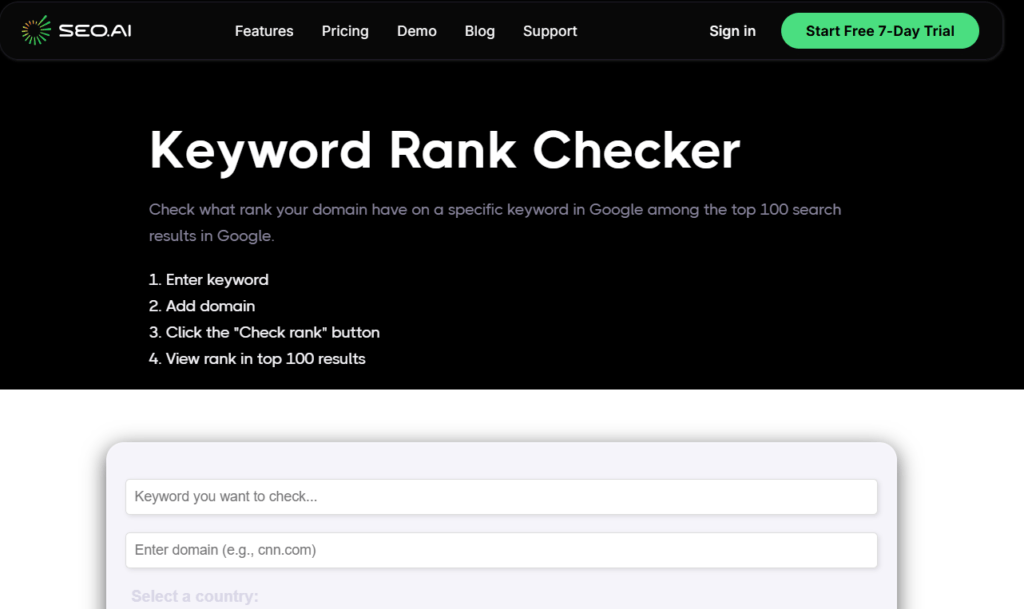Click the Keyword Rank Checker heading
Image resolution: width=1024 pixels, height=609 pixels.
pyautogui.click(x=443, y=150)
